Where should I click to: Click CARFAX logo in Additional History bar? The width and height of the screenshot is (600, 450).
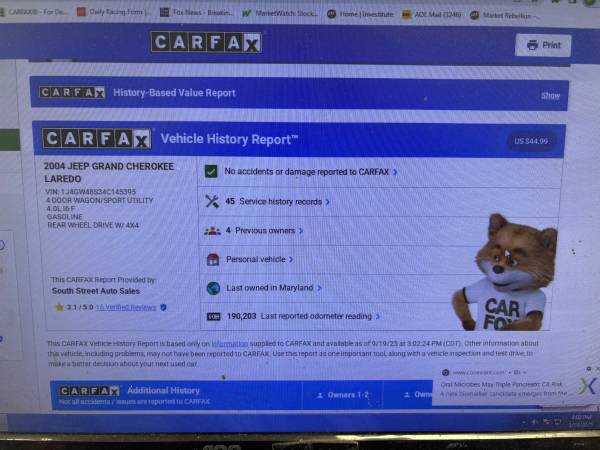point(89,391)
